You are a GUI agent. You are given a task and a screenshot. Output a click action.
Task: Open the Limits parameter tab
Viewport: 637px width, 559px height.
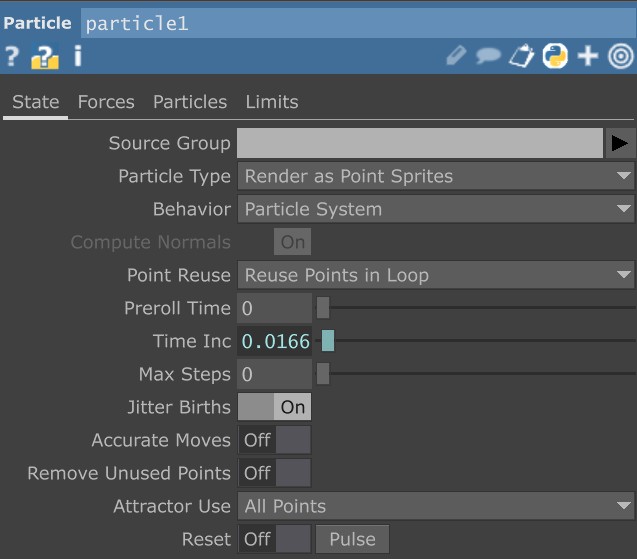pos(272,102)
